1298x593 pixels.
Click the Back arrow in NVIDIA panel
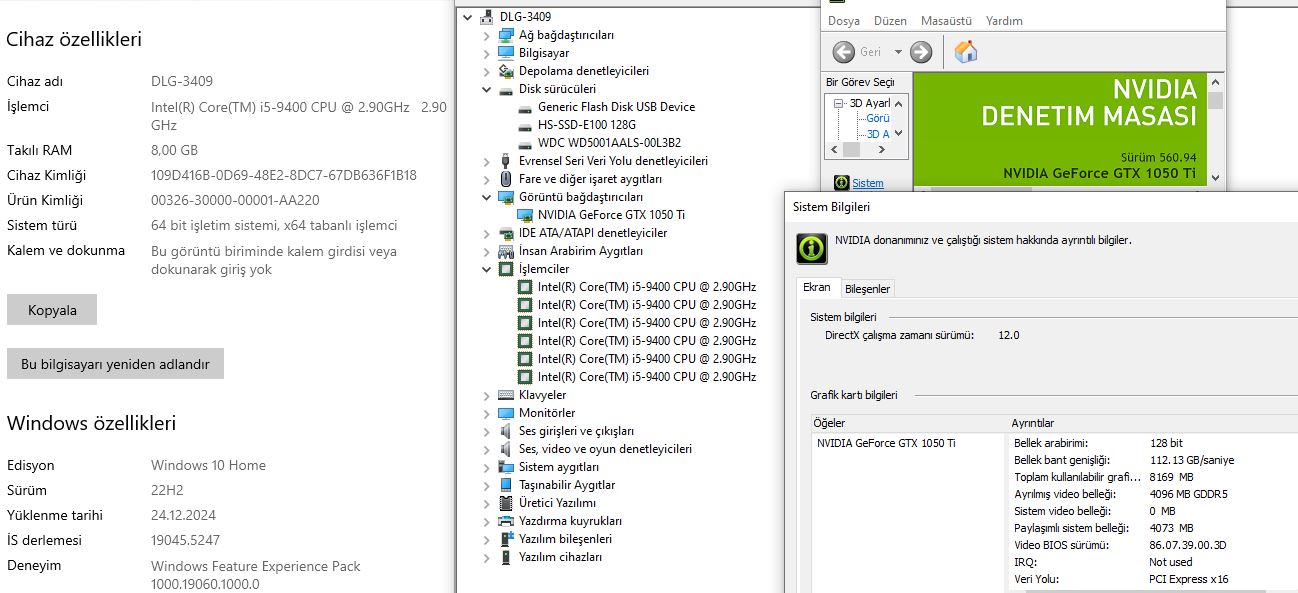click(x=844, y=52)
